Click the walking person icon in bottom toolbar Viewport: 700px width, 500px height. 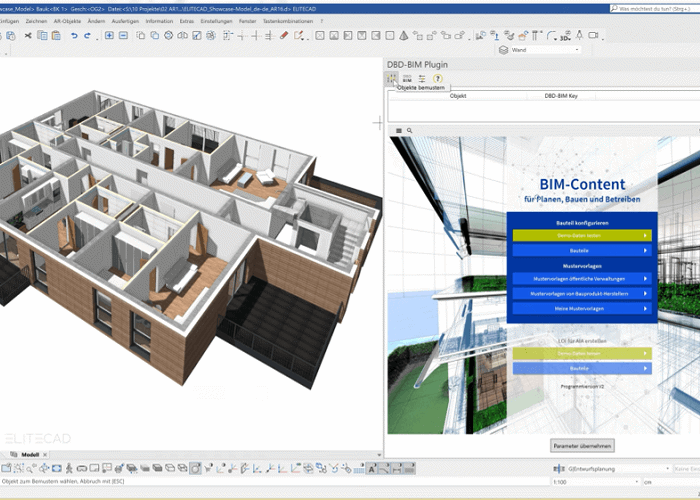point(69,468)
